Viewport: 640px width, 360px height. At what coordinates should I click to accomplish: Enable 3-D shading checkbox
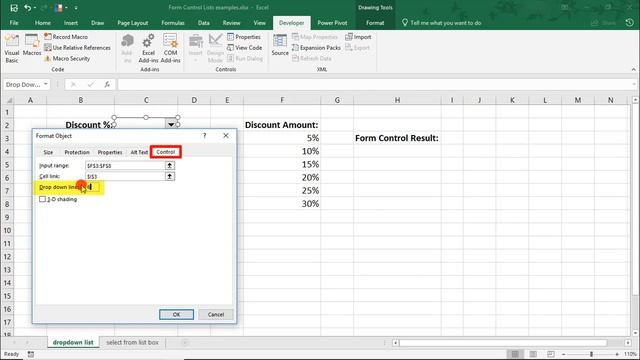tap(42, 199)
